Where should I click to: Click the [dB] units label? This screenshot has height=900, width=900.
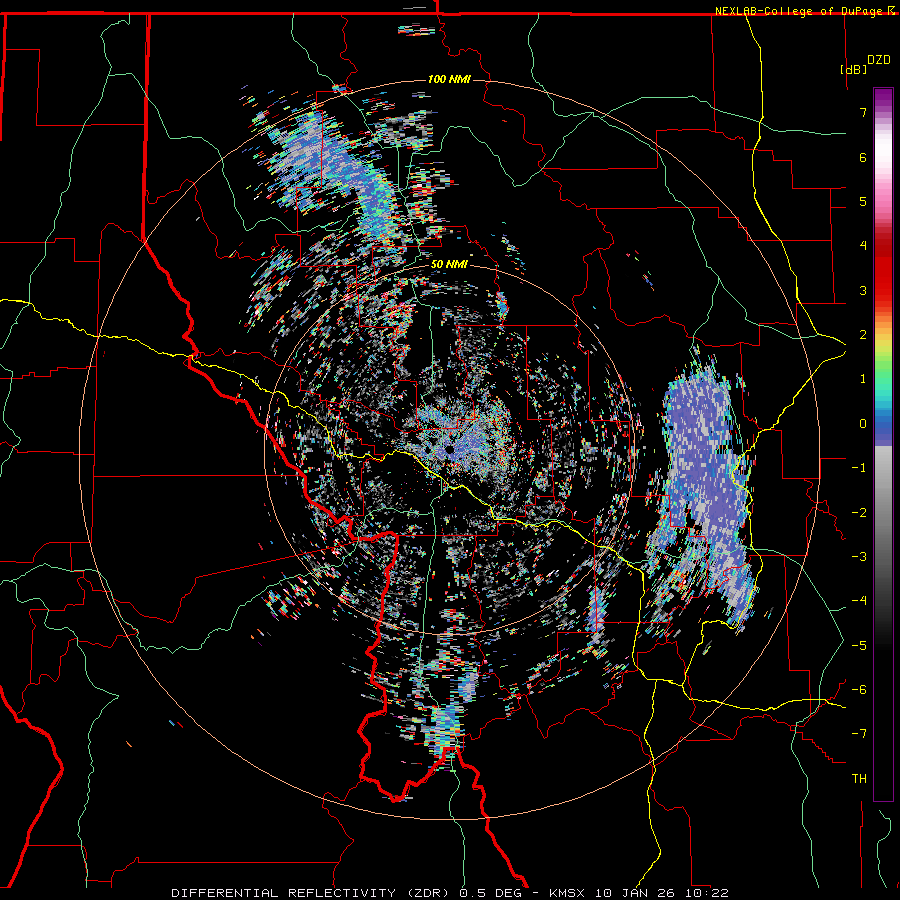[853, 69]
